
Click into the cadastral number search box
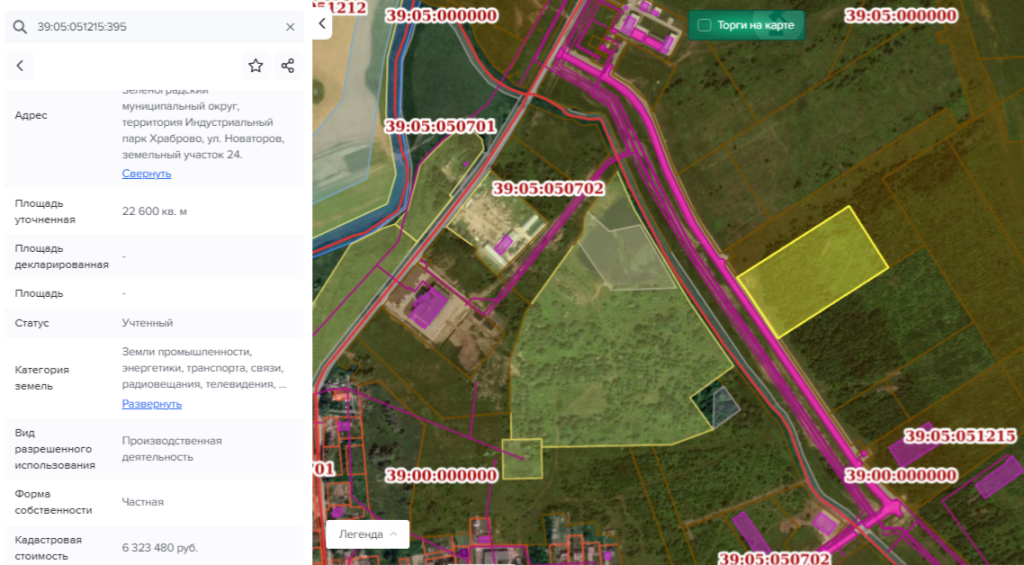pos(150,27)
